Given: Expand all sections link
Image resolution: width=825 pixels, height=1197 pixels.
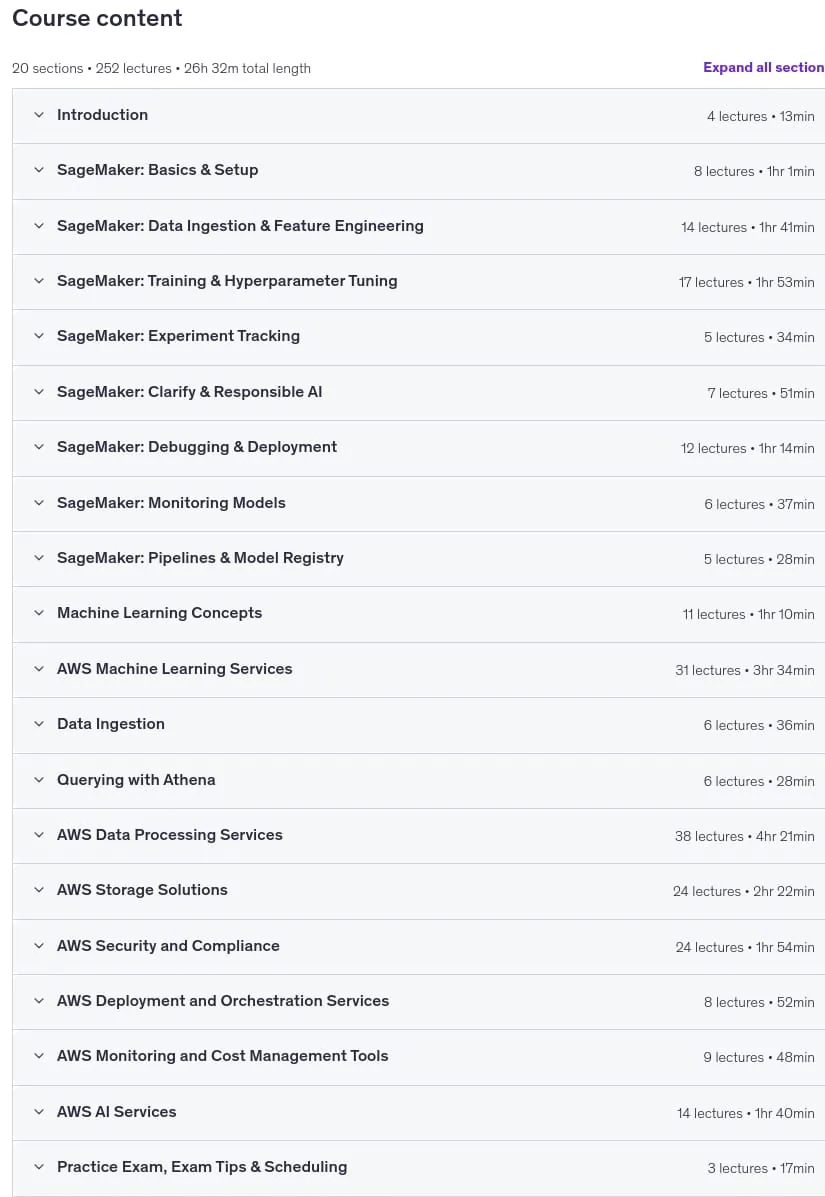Looking at the screenshot, I should point(763,67).
